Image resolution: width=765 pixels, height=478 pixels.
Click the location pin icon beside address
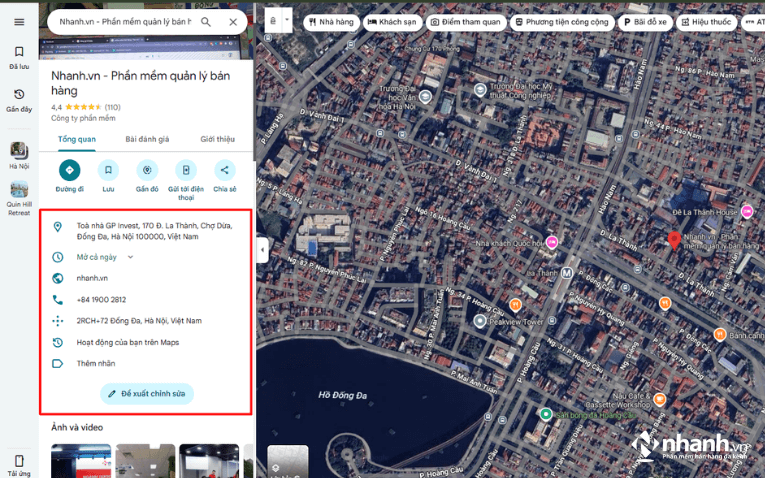(x=58, y=227)
